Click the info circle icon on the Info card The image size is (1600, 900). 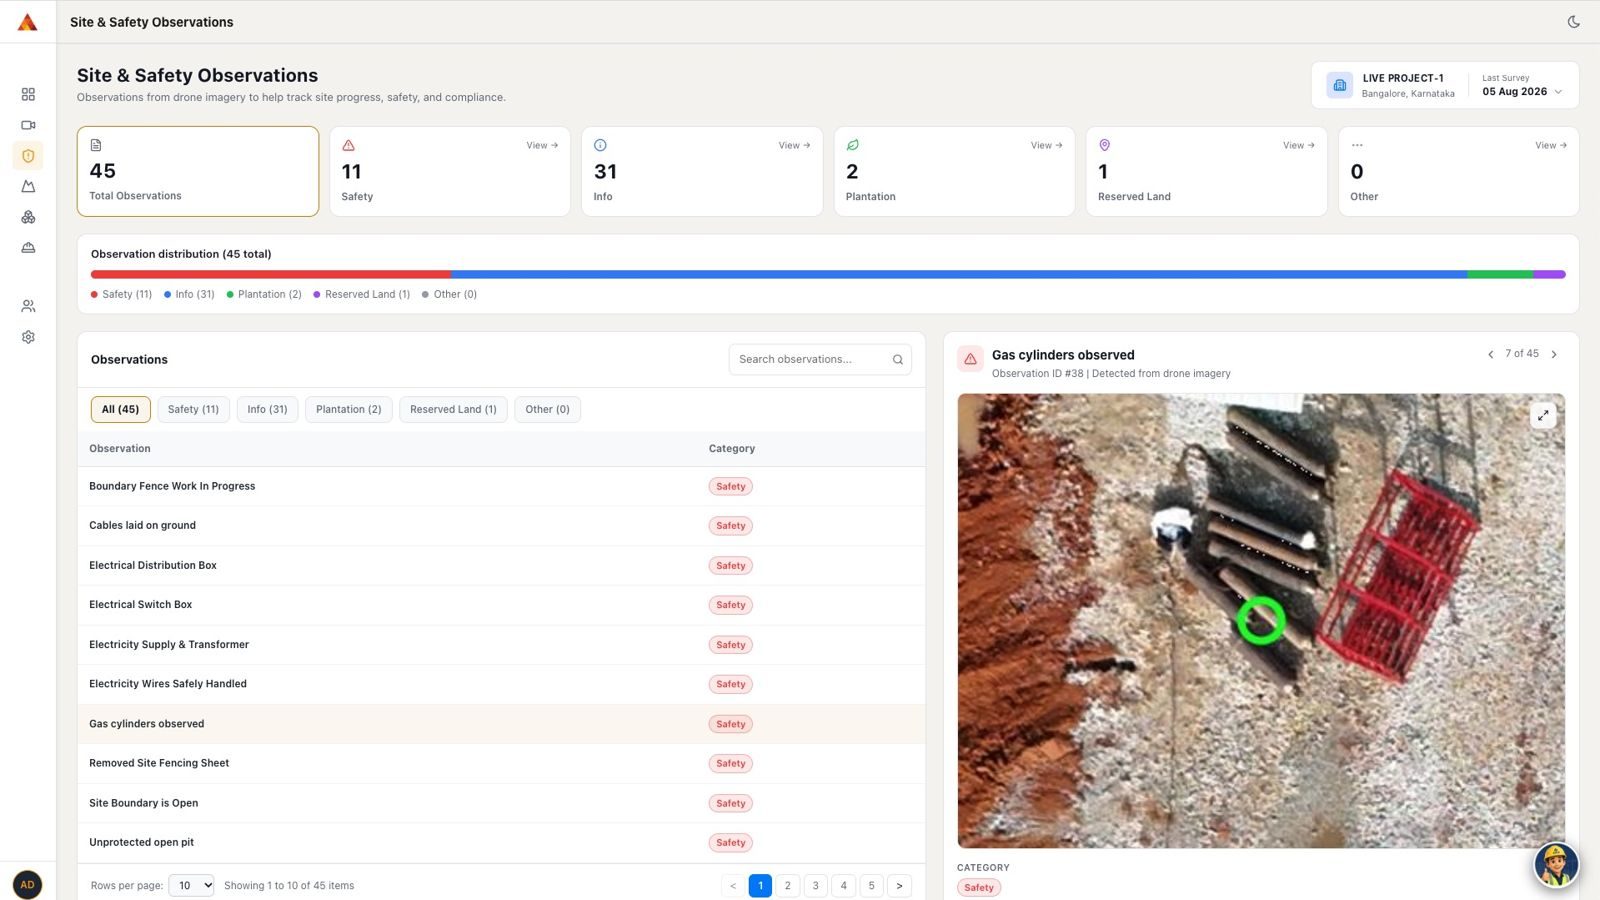(x=600, y=145)
